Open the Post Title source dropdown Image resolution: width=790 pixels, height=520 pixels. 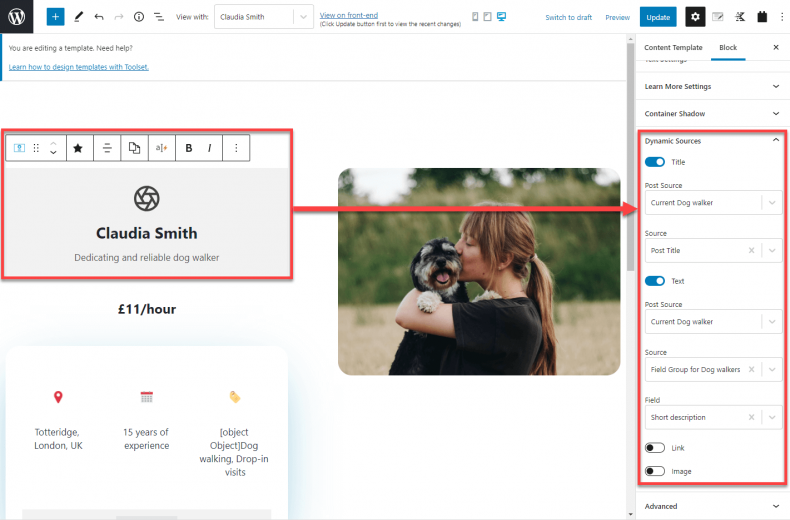click(x=713, y=250)
